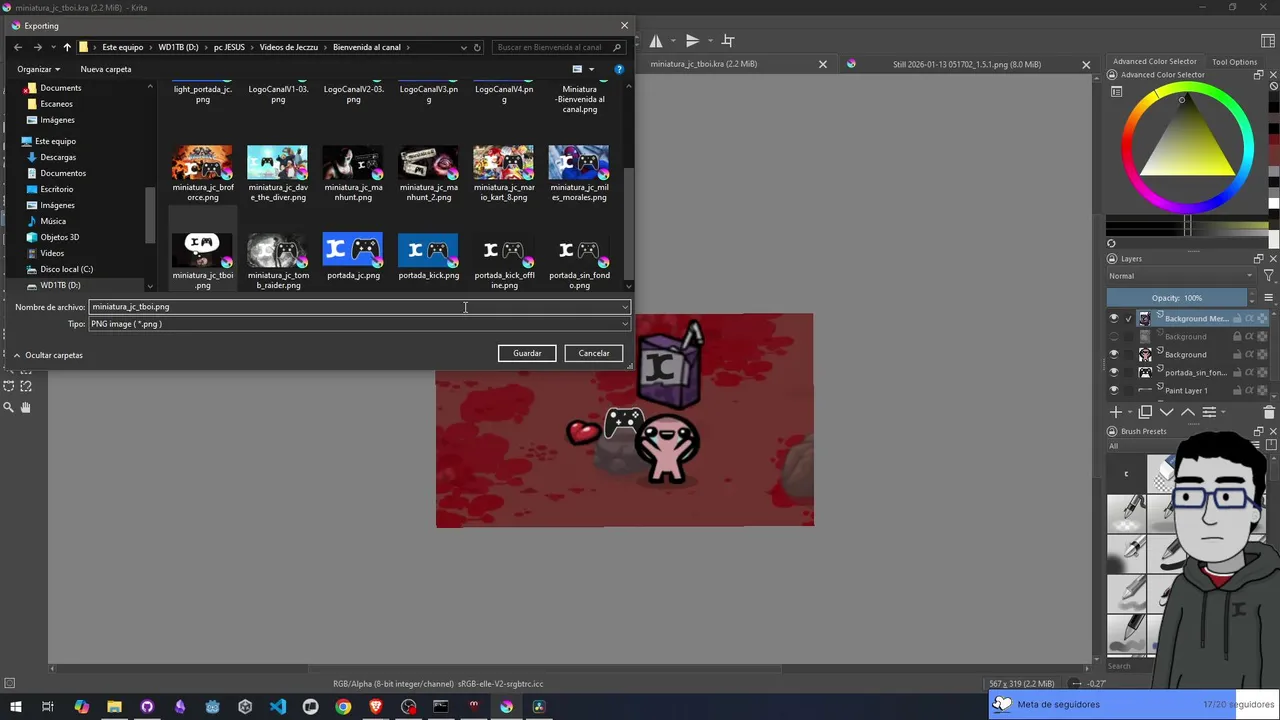The image size is (1280, 720).
Task: Switch to the Tool Options tab
Action: [1235, 62]
